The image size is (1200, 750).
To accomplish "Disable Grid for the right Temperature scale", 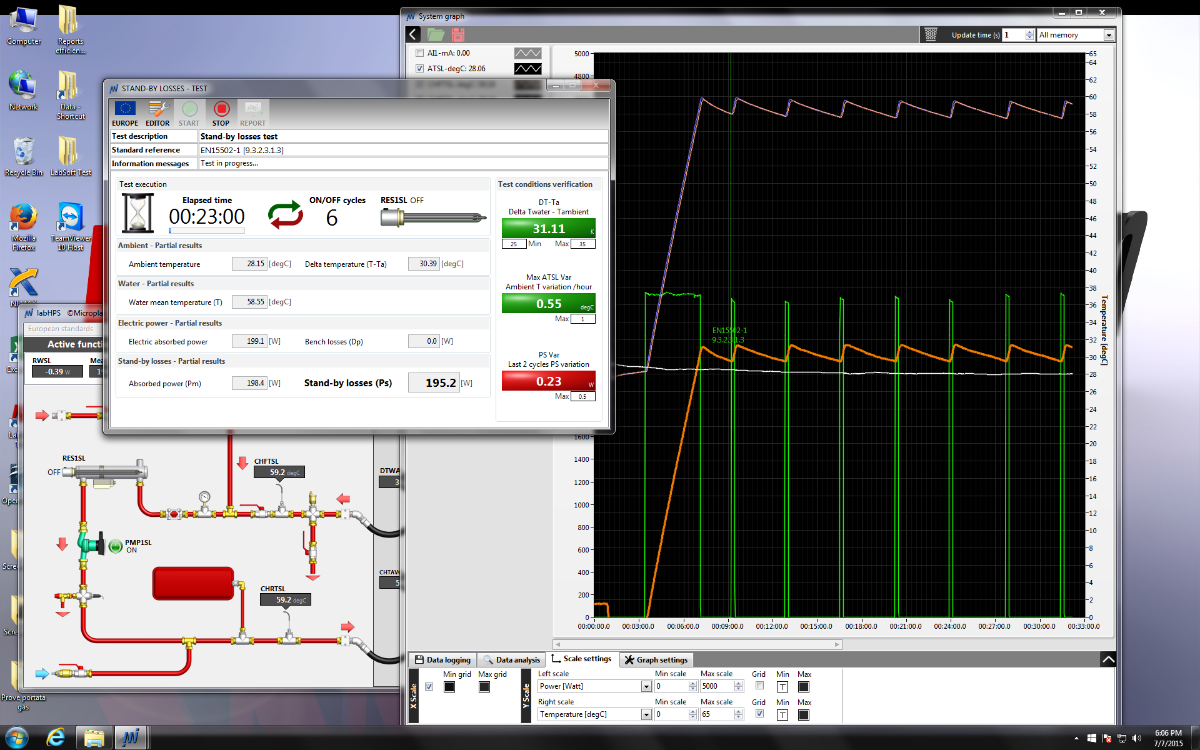I will pyautogui.click(x=758, y=714).
